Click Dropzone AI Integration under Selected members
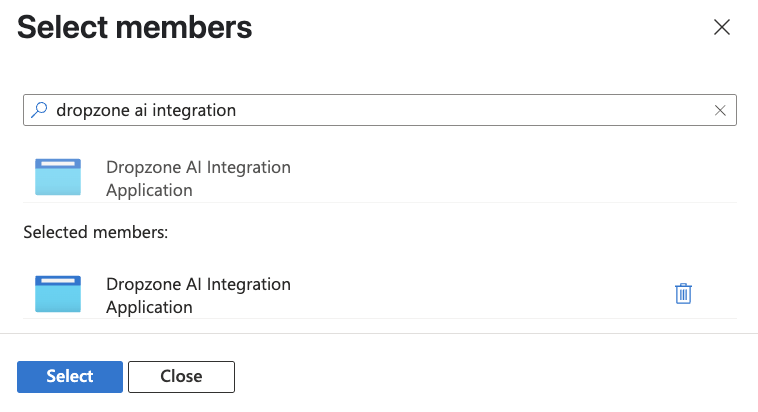758x412 pixels. pyautogui.click(x=198, y=284)
